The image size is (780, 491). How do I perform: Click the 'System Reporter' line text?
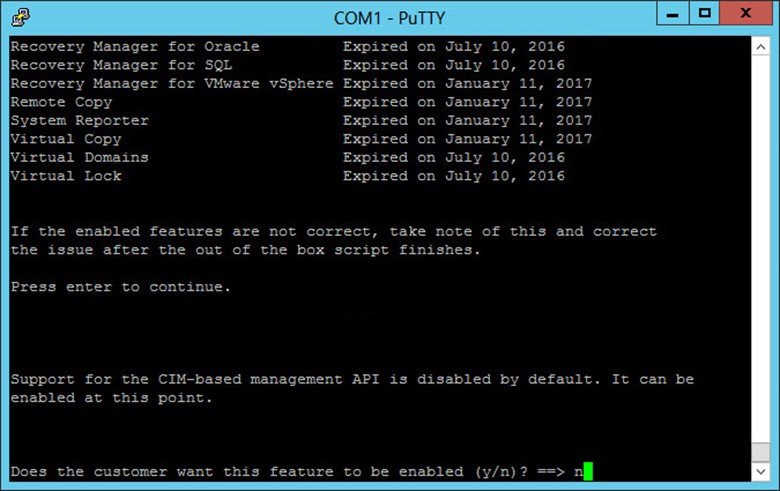tap(80, 120)
